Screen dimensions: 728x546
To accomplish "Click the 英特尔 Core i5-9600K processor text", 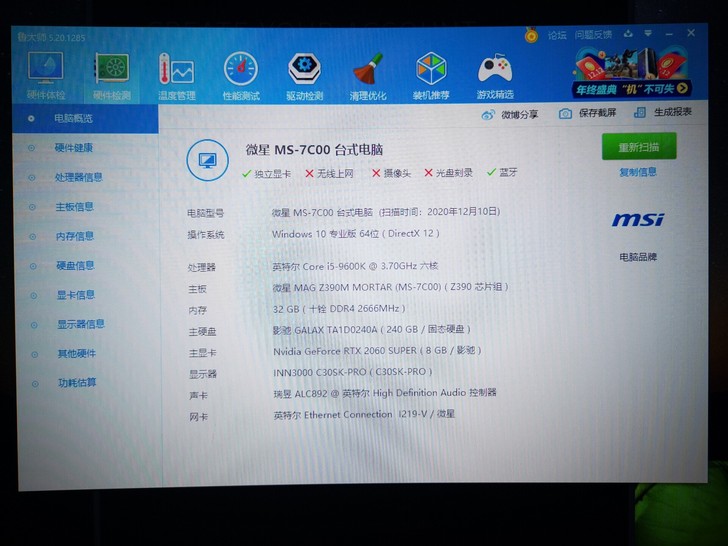I will pos(355,266).
